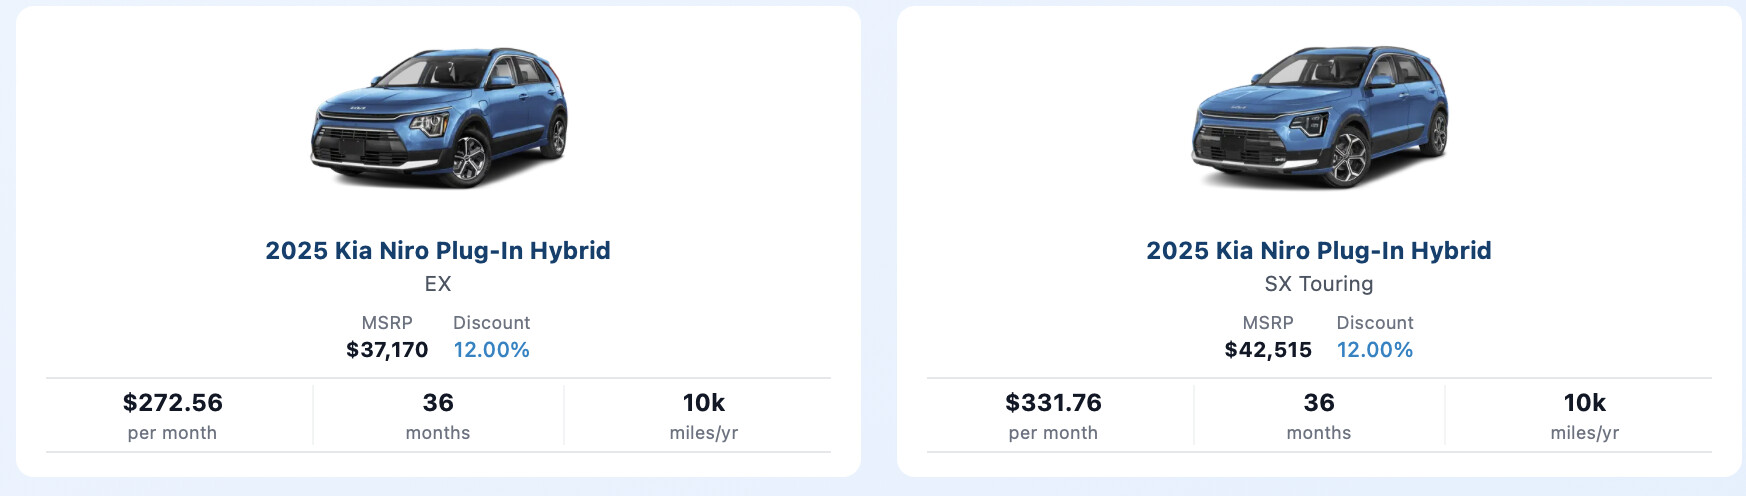
Task: Click the MSRP label on SX Touring card
Action: click(x=1268, y=323)
